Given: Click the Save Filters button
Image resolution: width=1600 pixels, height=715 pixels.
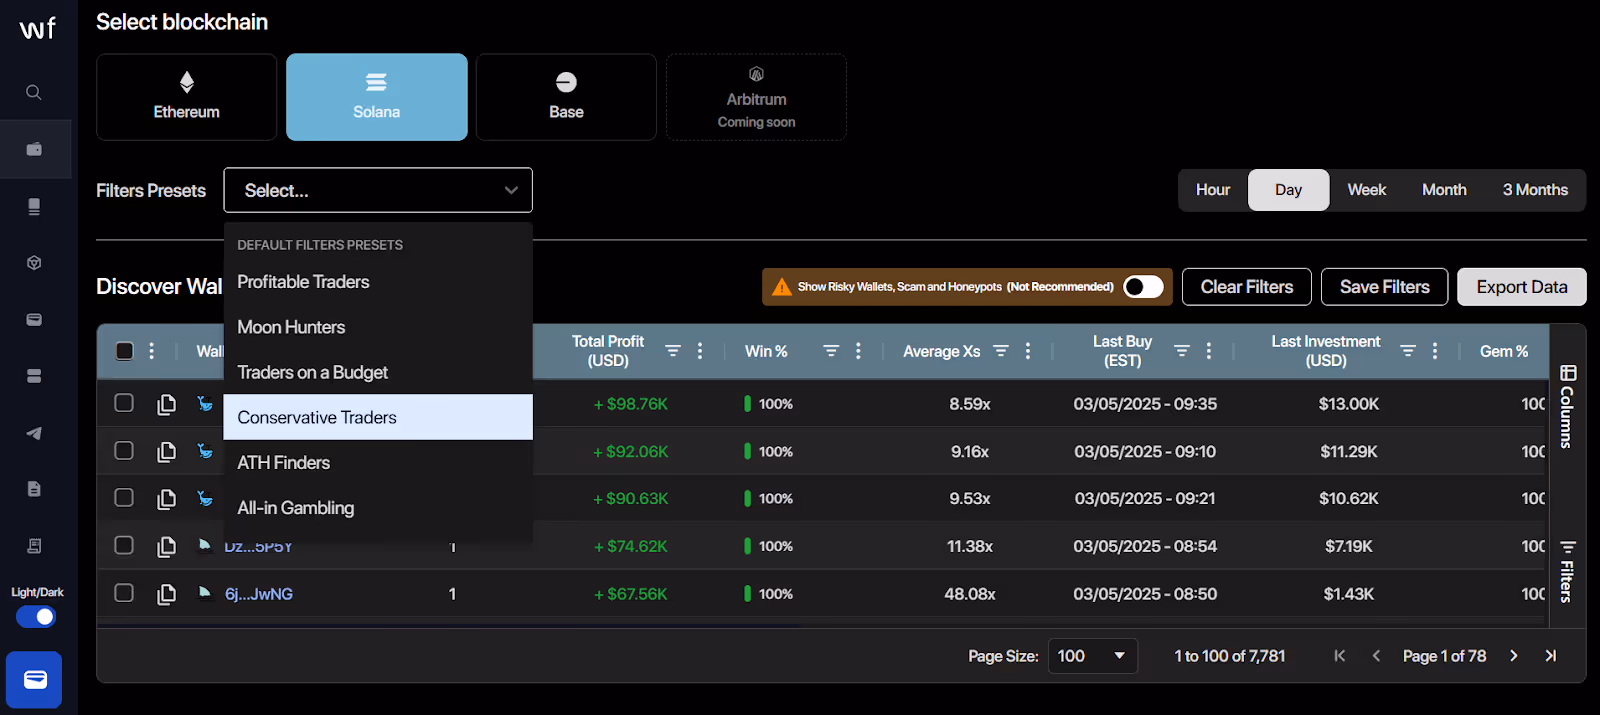Looking at the screenshot, I should [1384, 287].
